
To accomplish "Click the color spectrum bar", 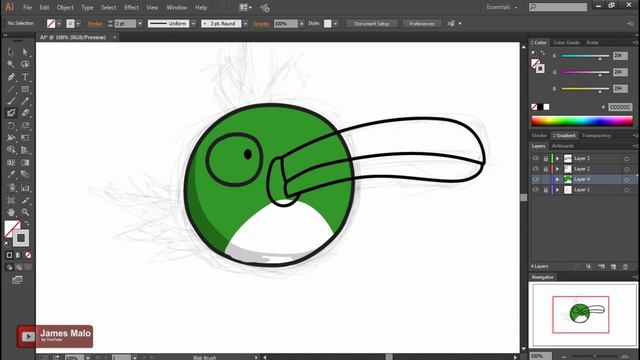I will [582, 121].
